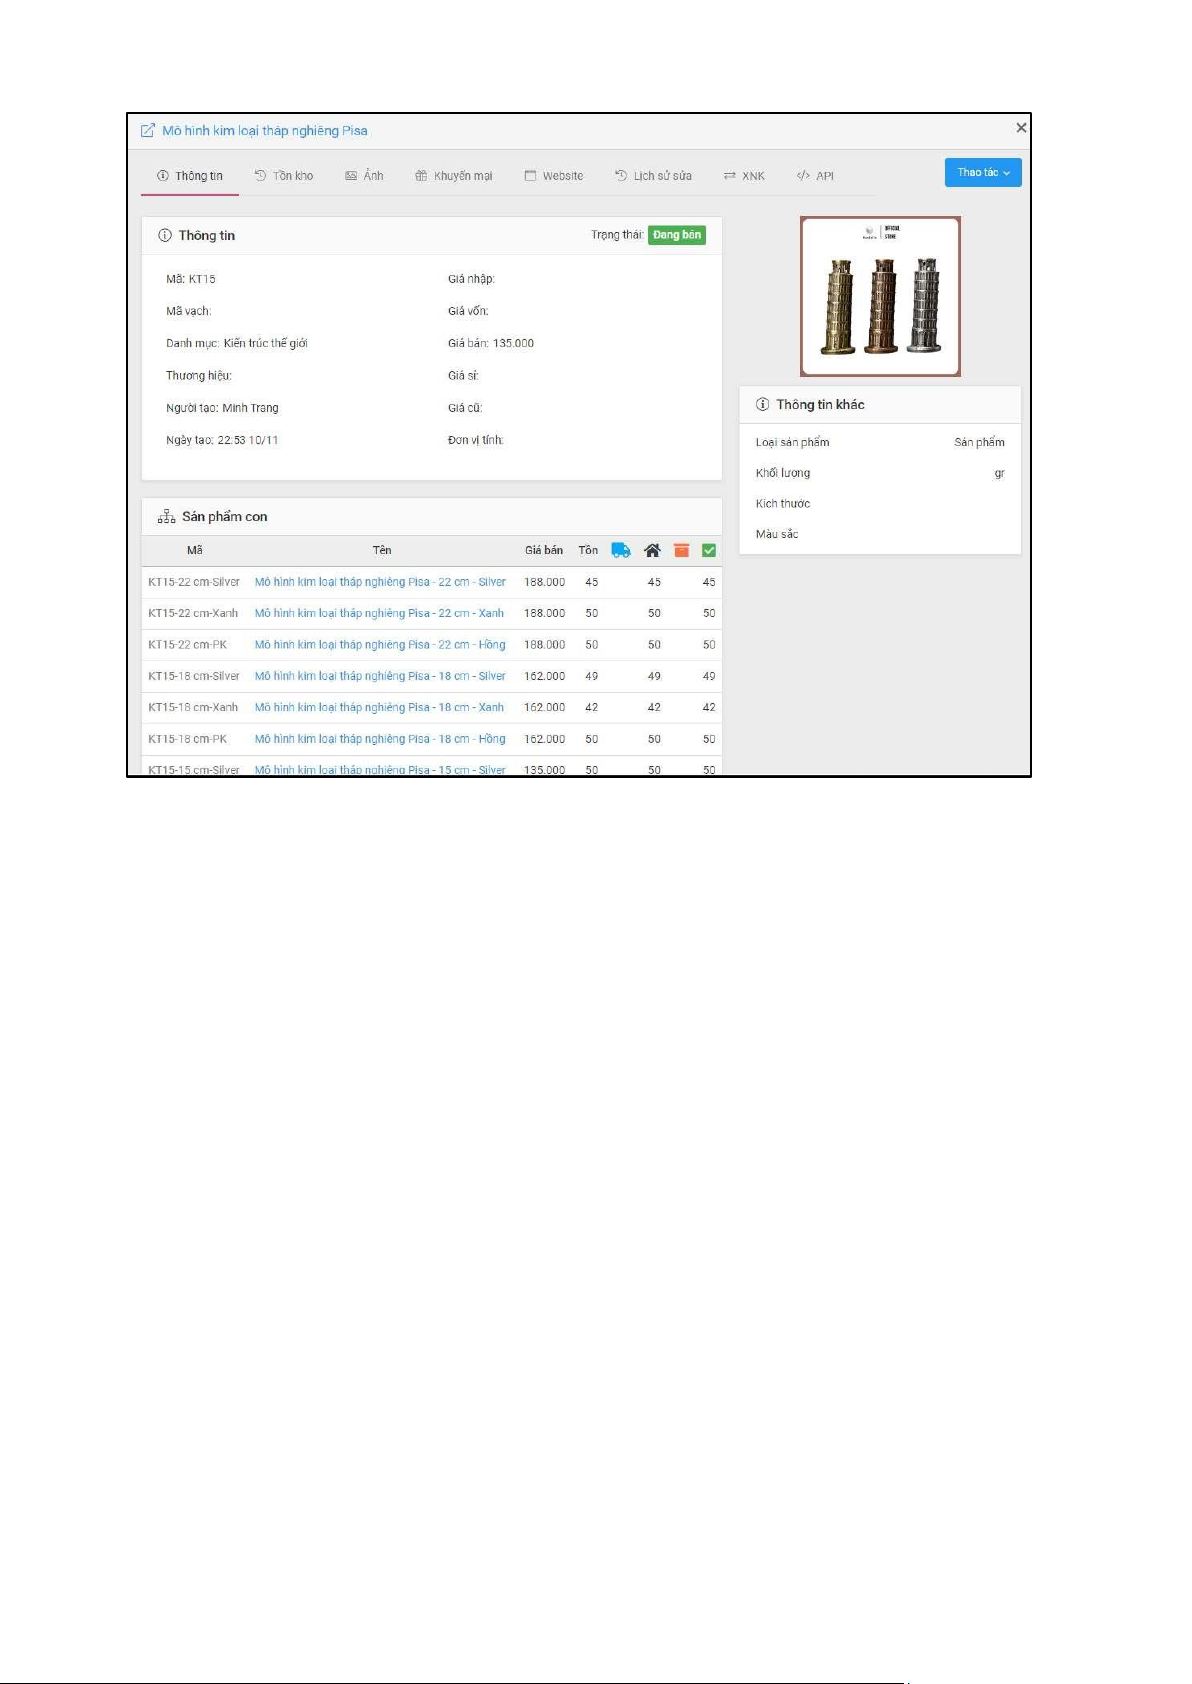Go to the Khuyến mại tab

454,176
